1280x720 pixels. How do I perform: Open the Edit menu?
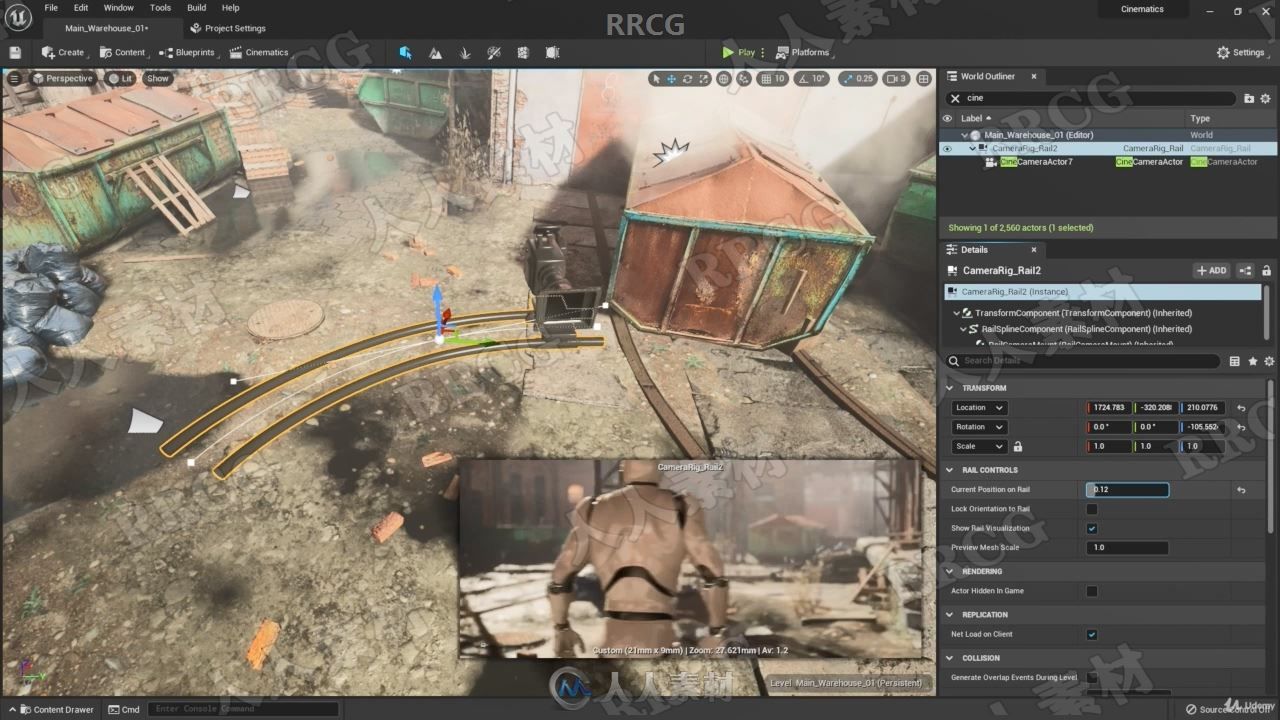pos(81,8)
